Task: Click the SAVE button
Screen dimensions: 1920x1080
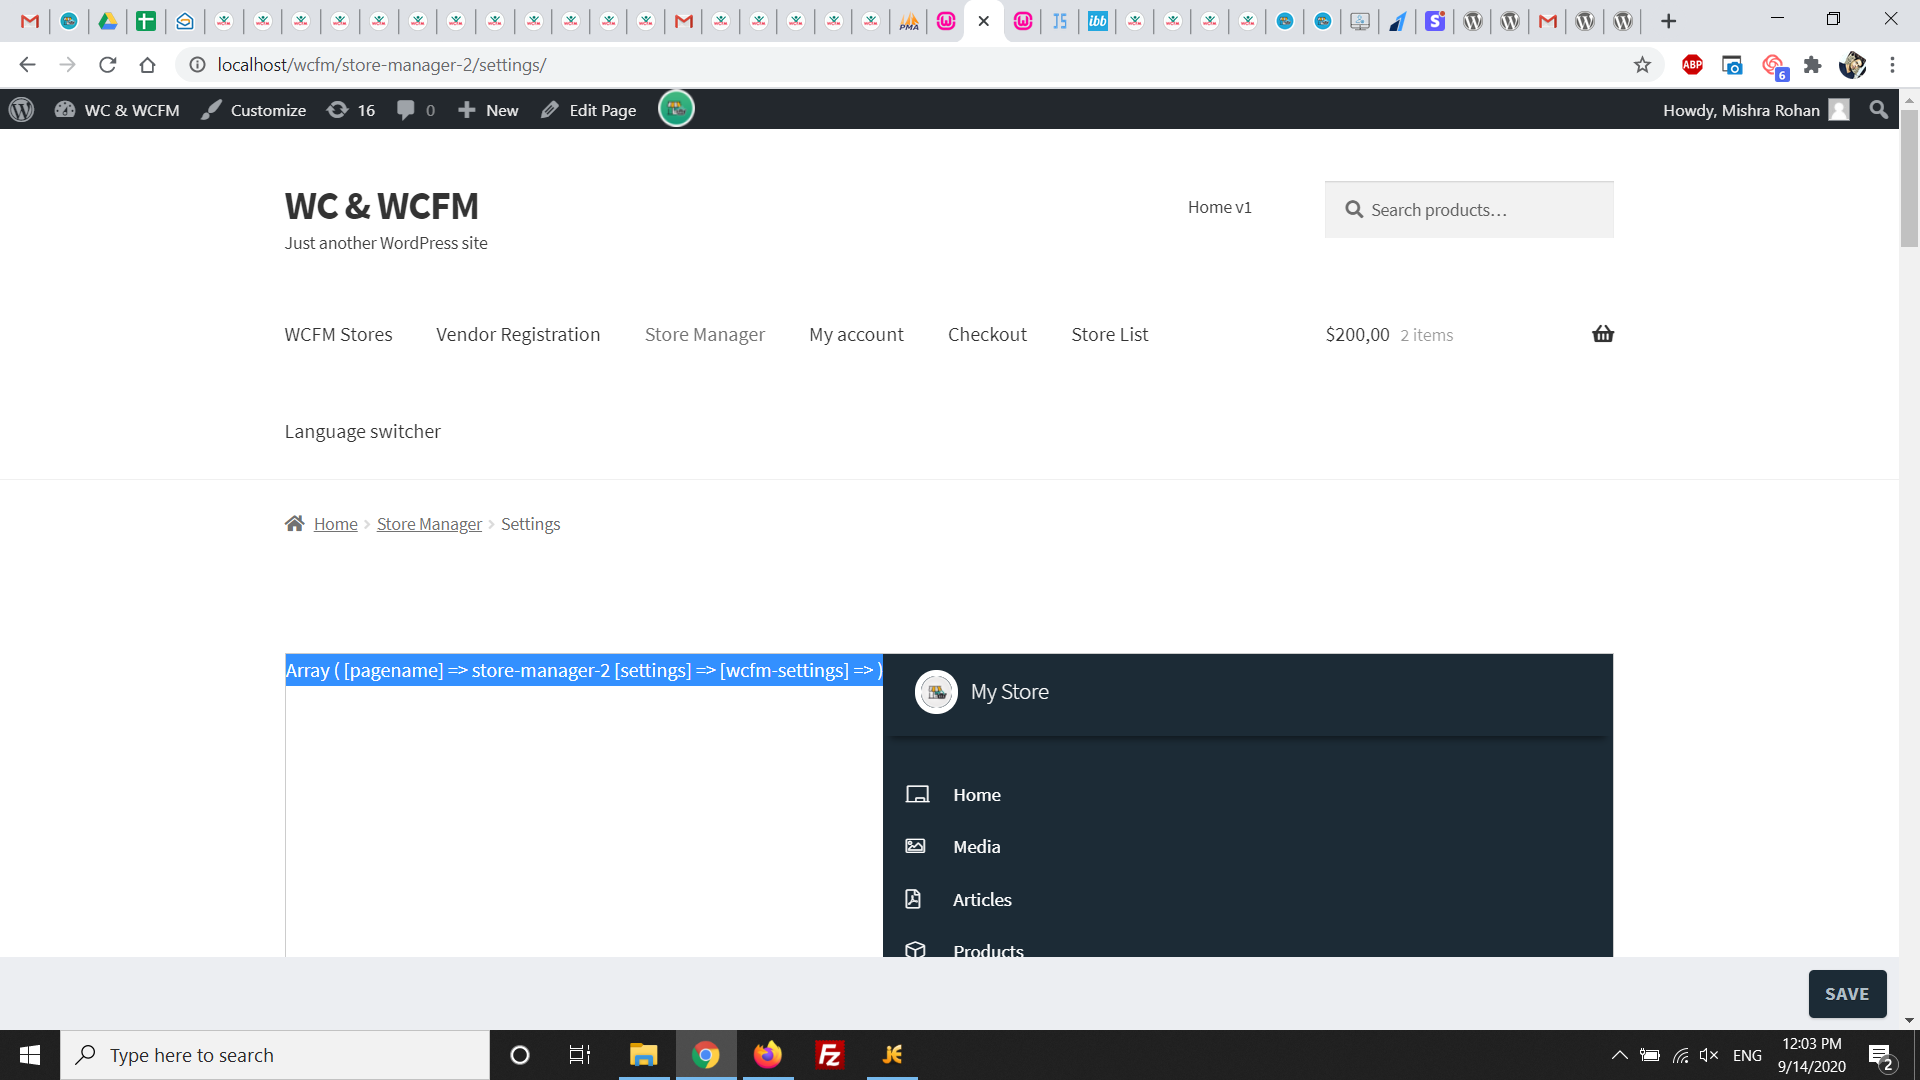Action: point(1847,993)
